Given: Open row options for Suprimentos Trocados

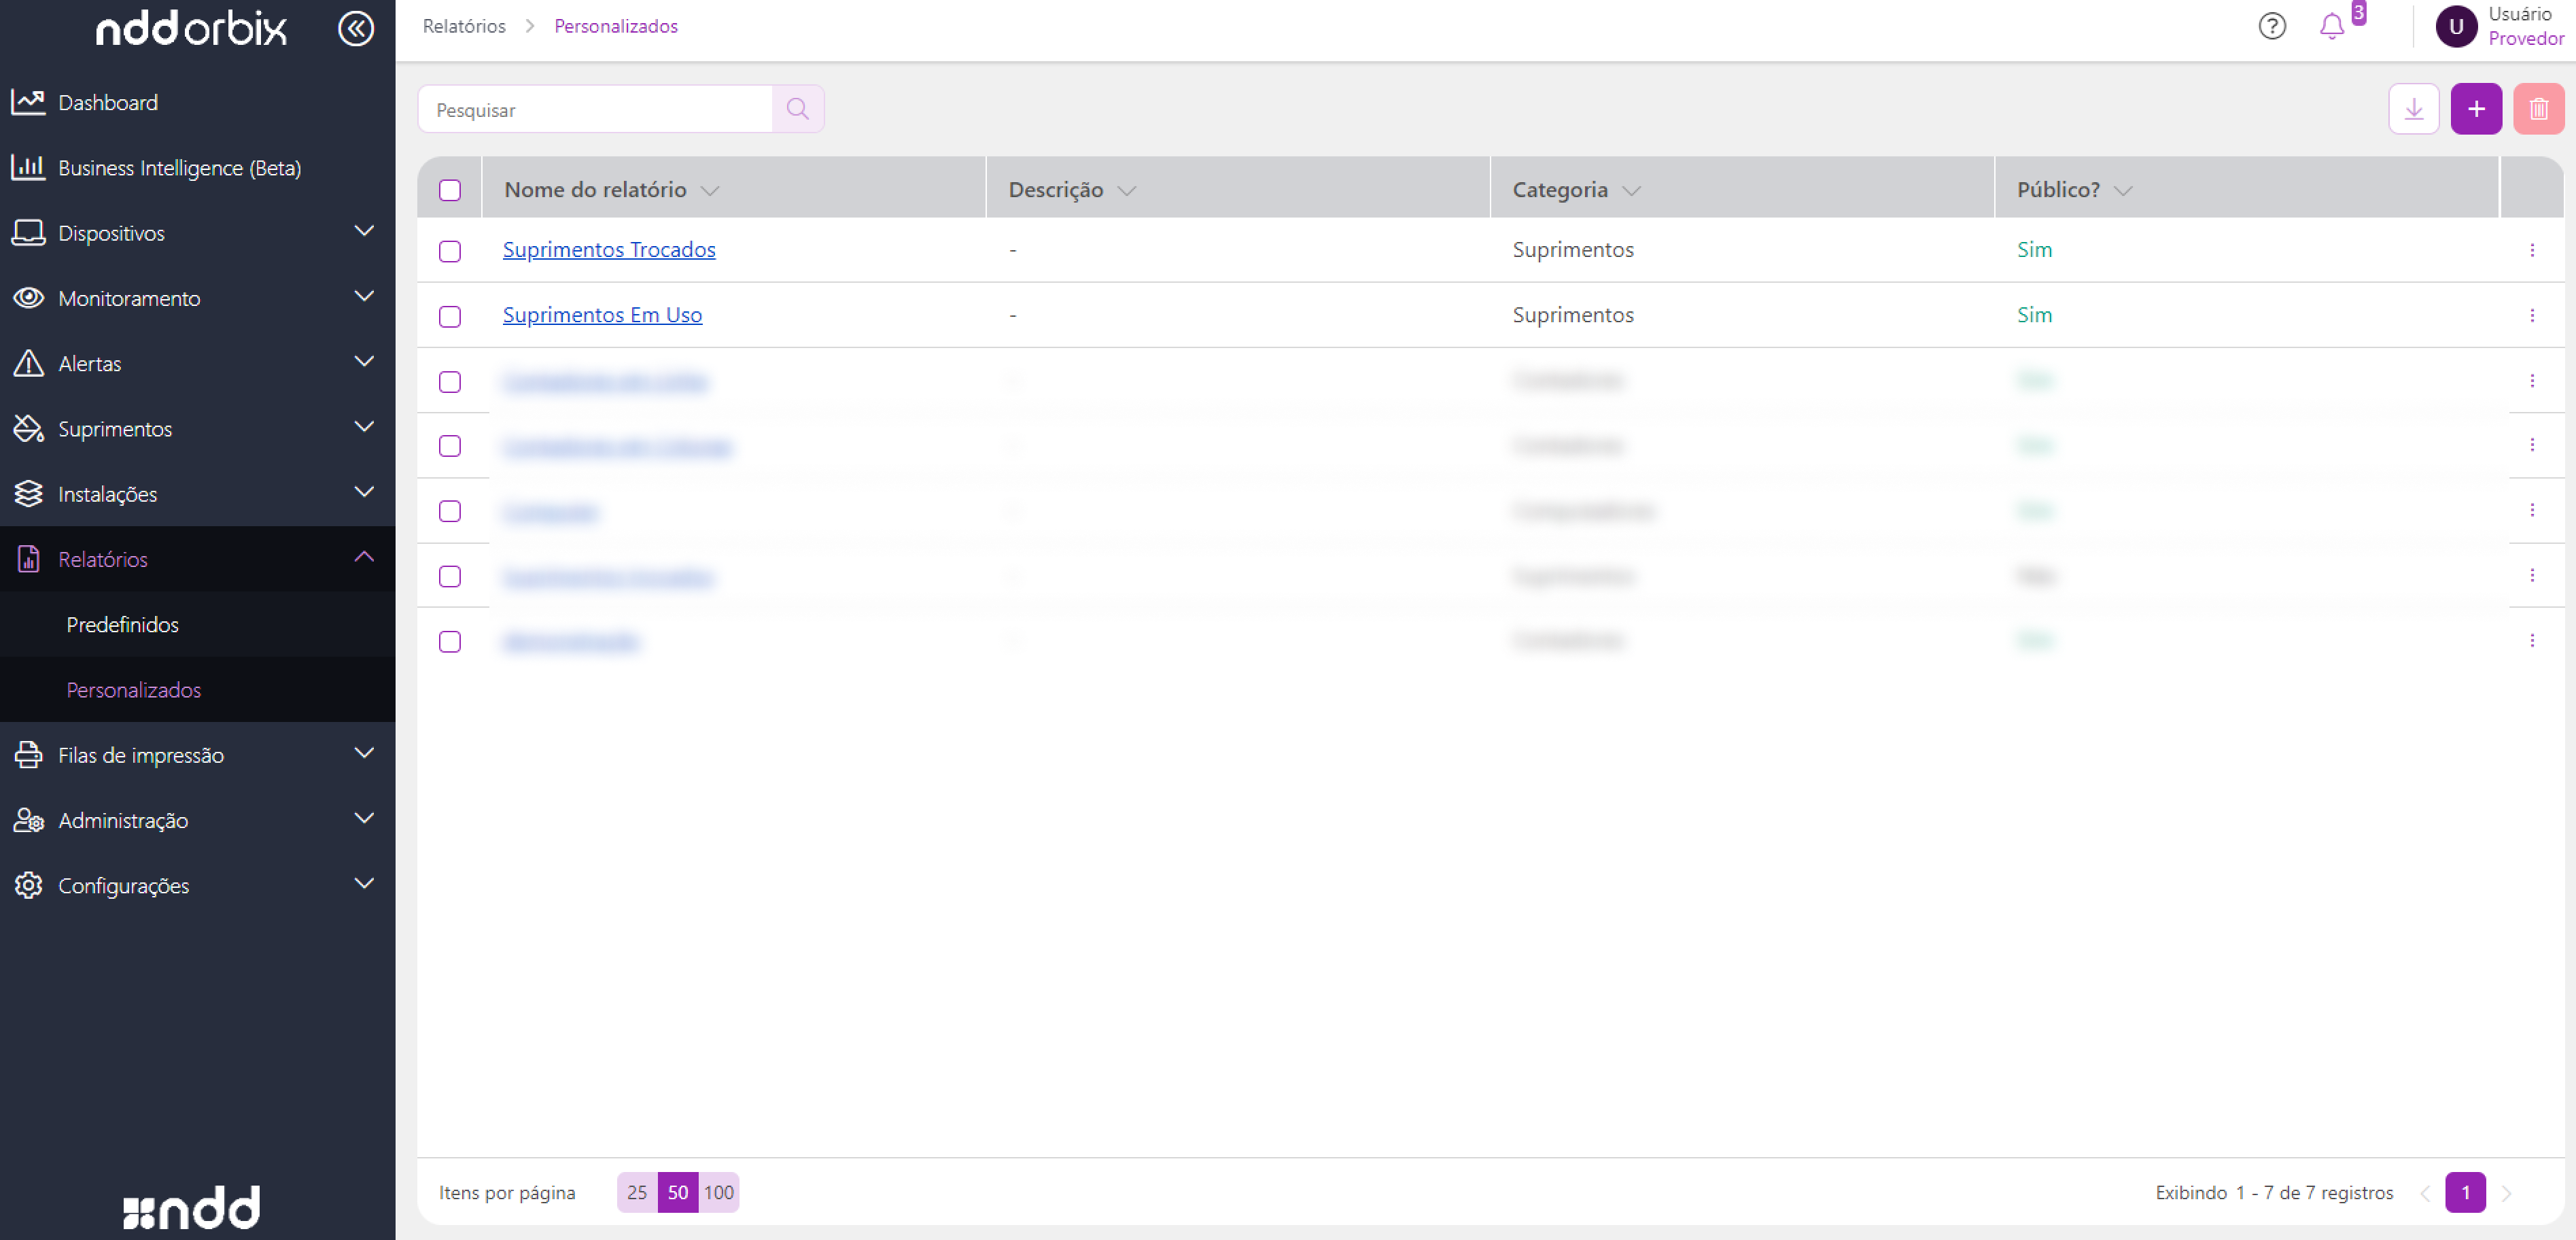Looking at the screenshot, I should (x=2532, y=250).
